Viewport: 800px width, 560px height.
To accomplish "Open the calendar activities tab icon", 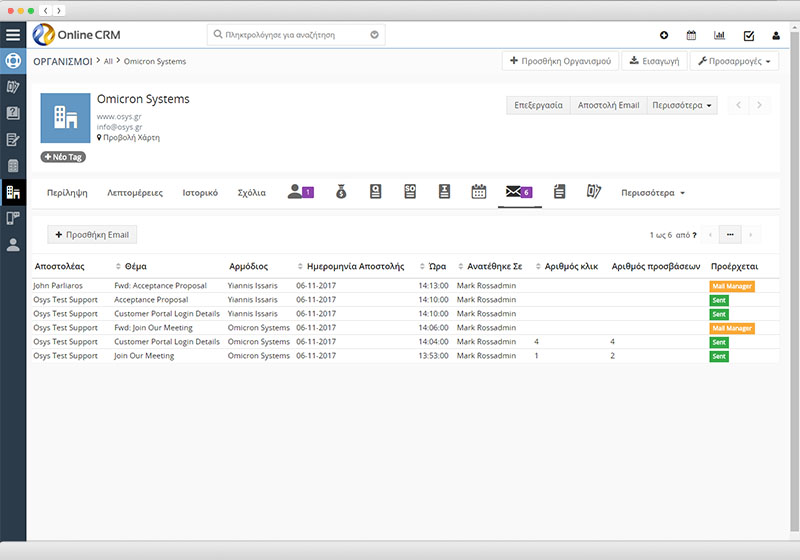I will [479, 192].
